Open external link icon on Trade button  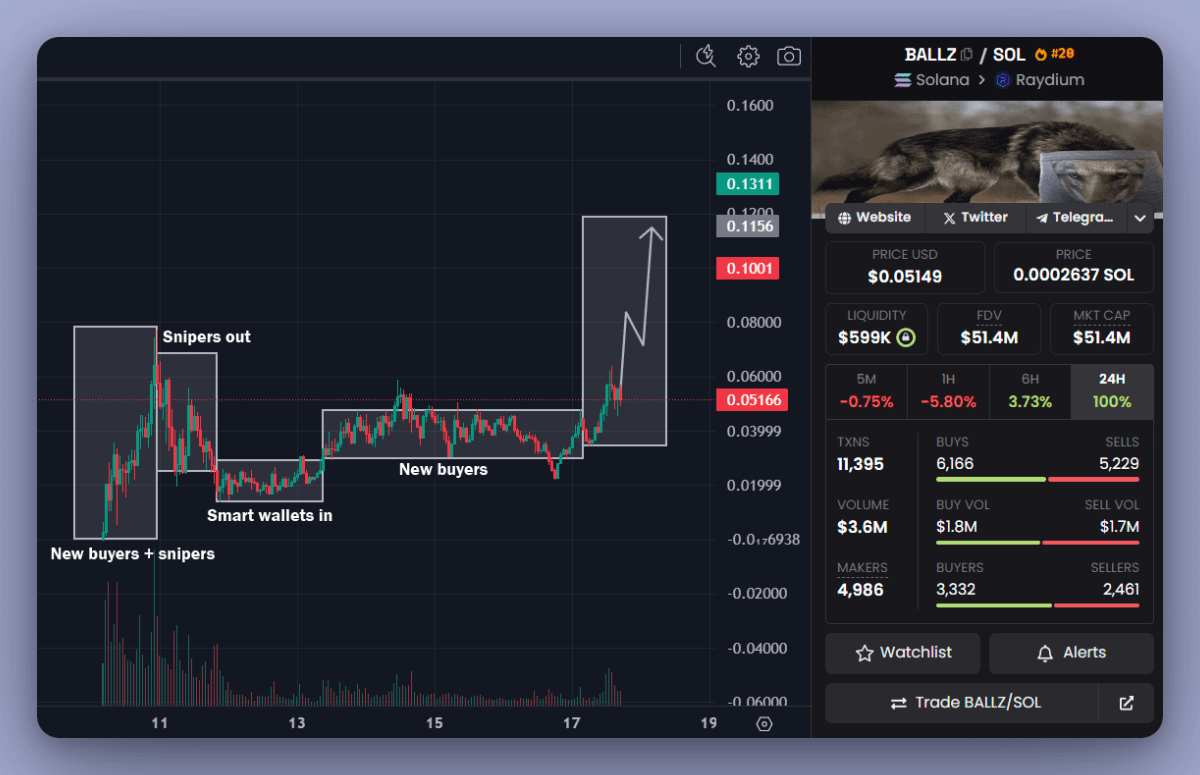(1127, 703)
